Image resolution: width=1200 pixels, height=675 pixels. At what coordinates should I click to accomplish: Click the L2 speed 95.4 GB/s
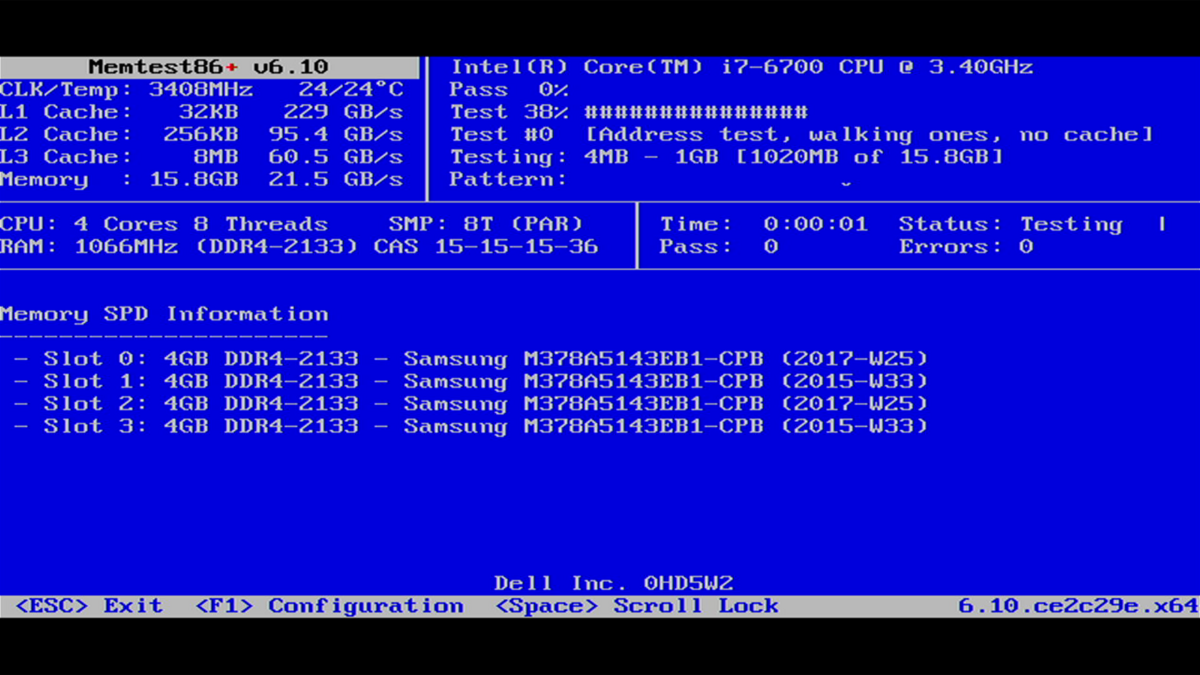pyautogui.click(x=336, y=135)
